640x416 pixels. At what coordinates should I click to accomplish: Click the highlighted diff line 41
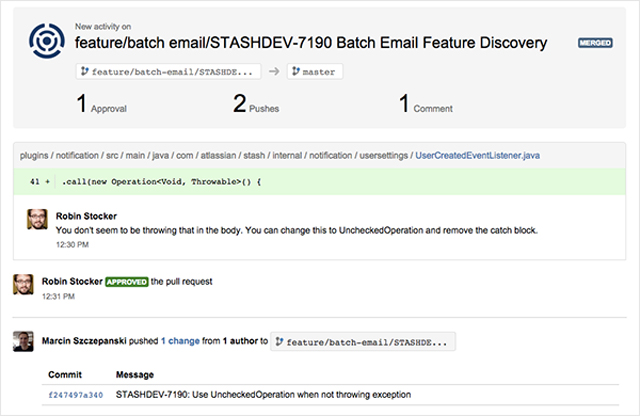point(320,182)
